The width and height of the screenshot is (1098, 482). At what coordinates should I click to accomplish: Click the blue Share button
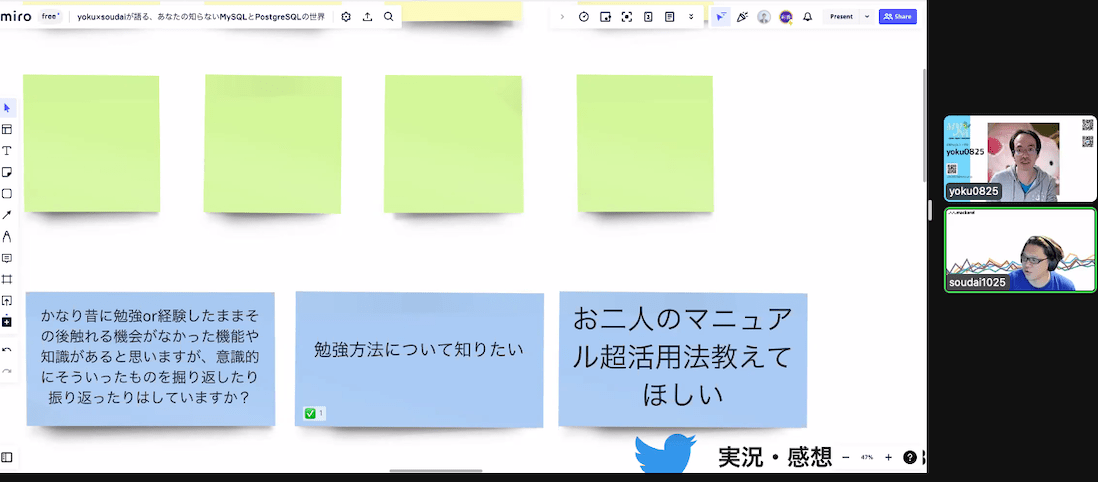point(897,17)
